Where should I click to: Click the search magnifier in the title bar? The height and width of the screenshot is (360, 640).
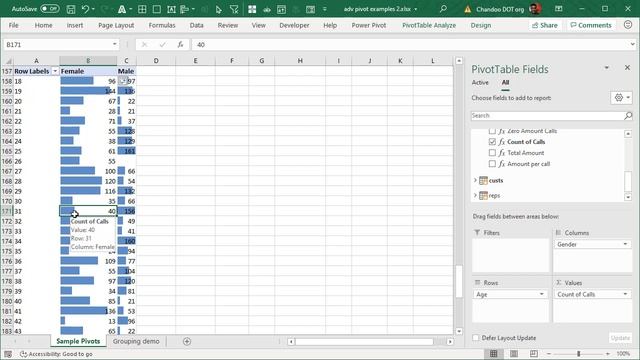[443, 9]
